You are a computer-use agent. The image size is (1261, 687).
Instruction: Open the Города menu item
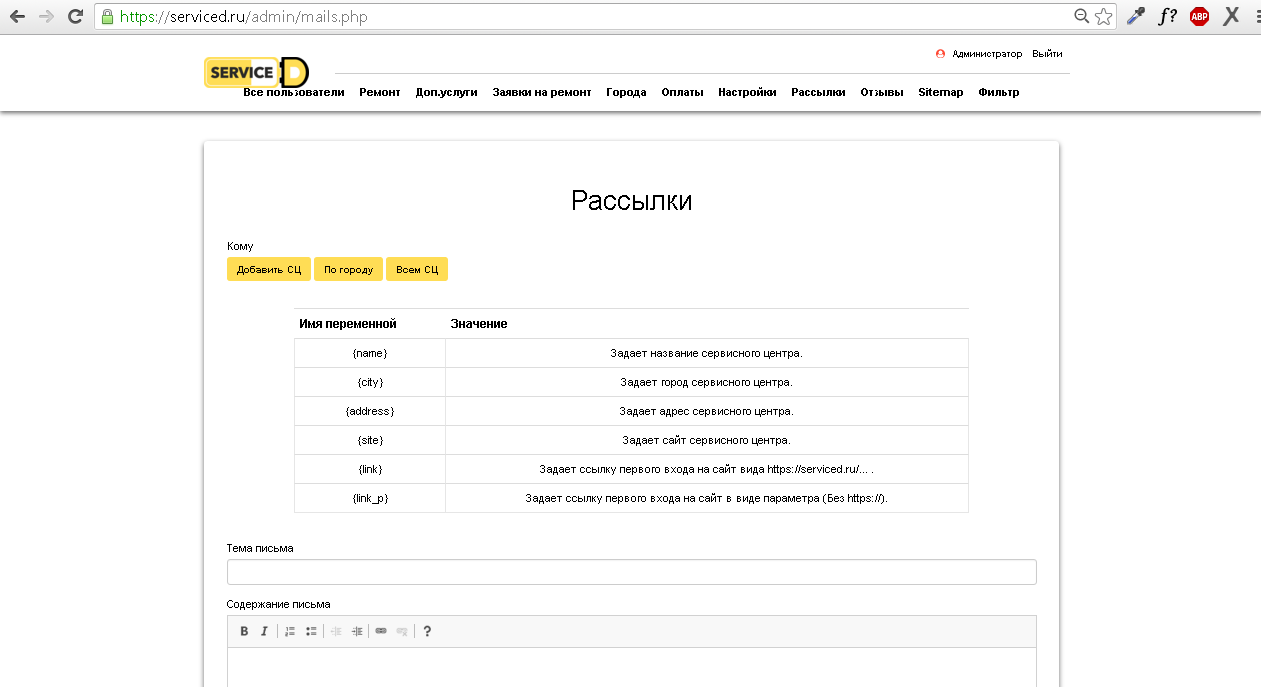click(626, 92)
